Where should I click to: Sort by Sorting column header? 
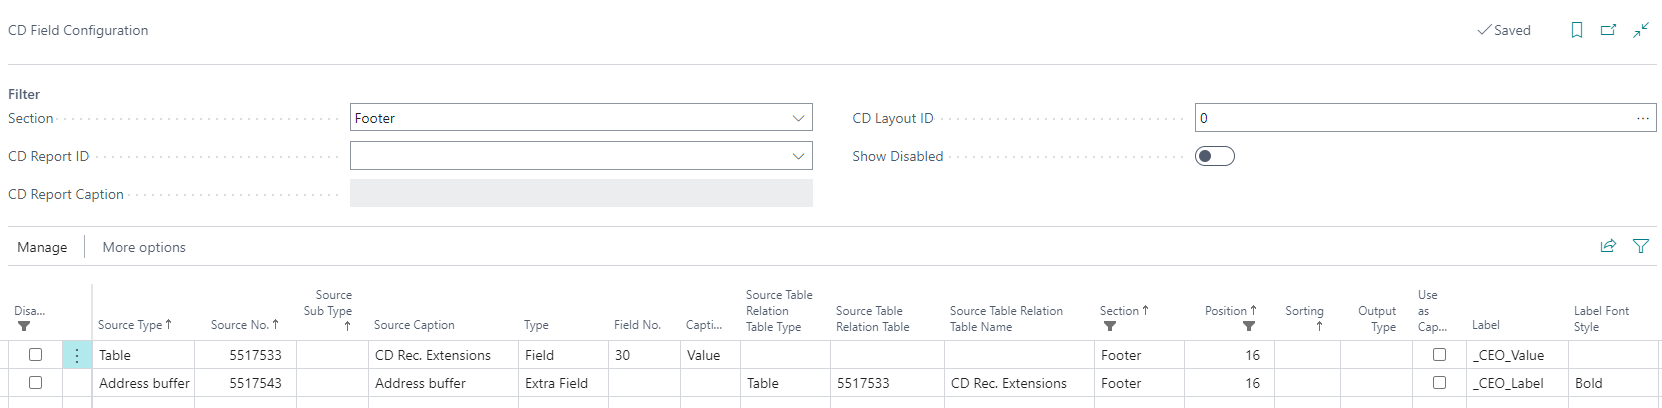(1304, 318)
